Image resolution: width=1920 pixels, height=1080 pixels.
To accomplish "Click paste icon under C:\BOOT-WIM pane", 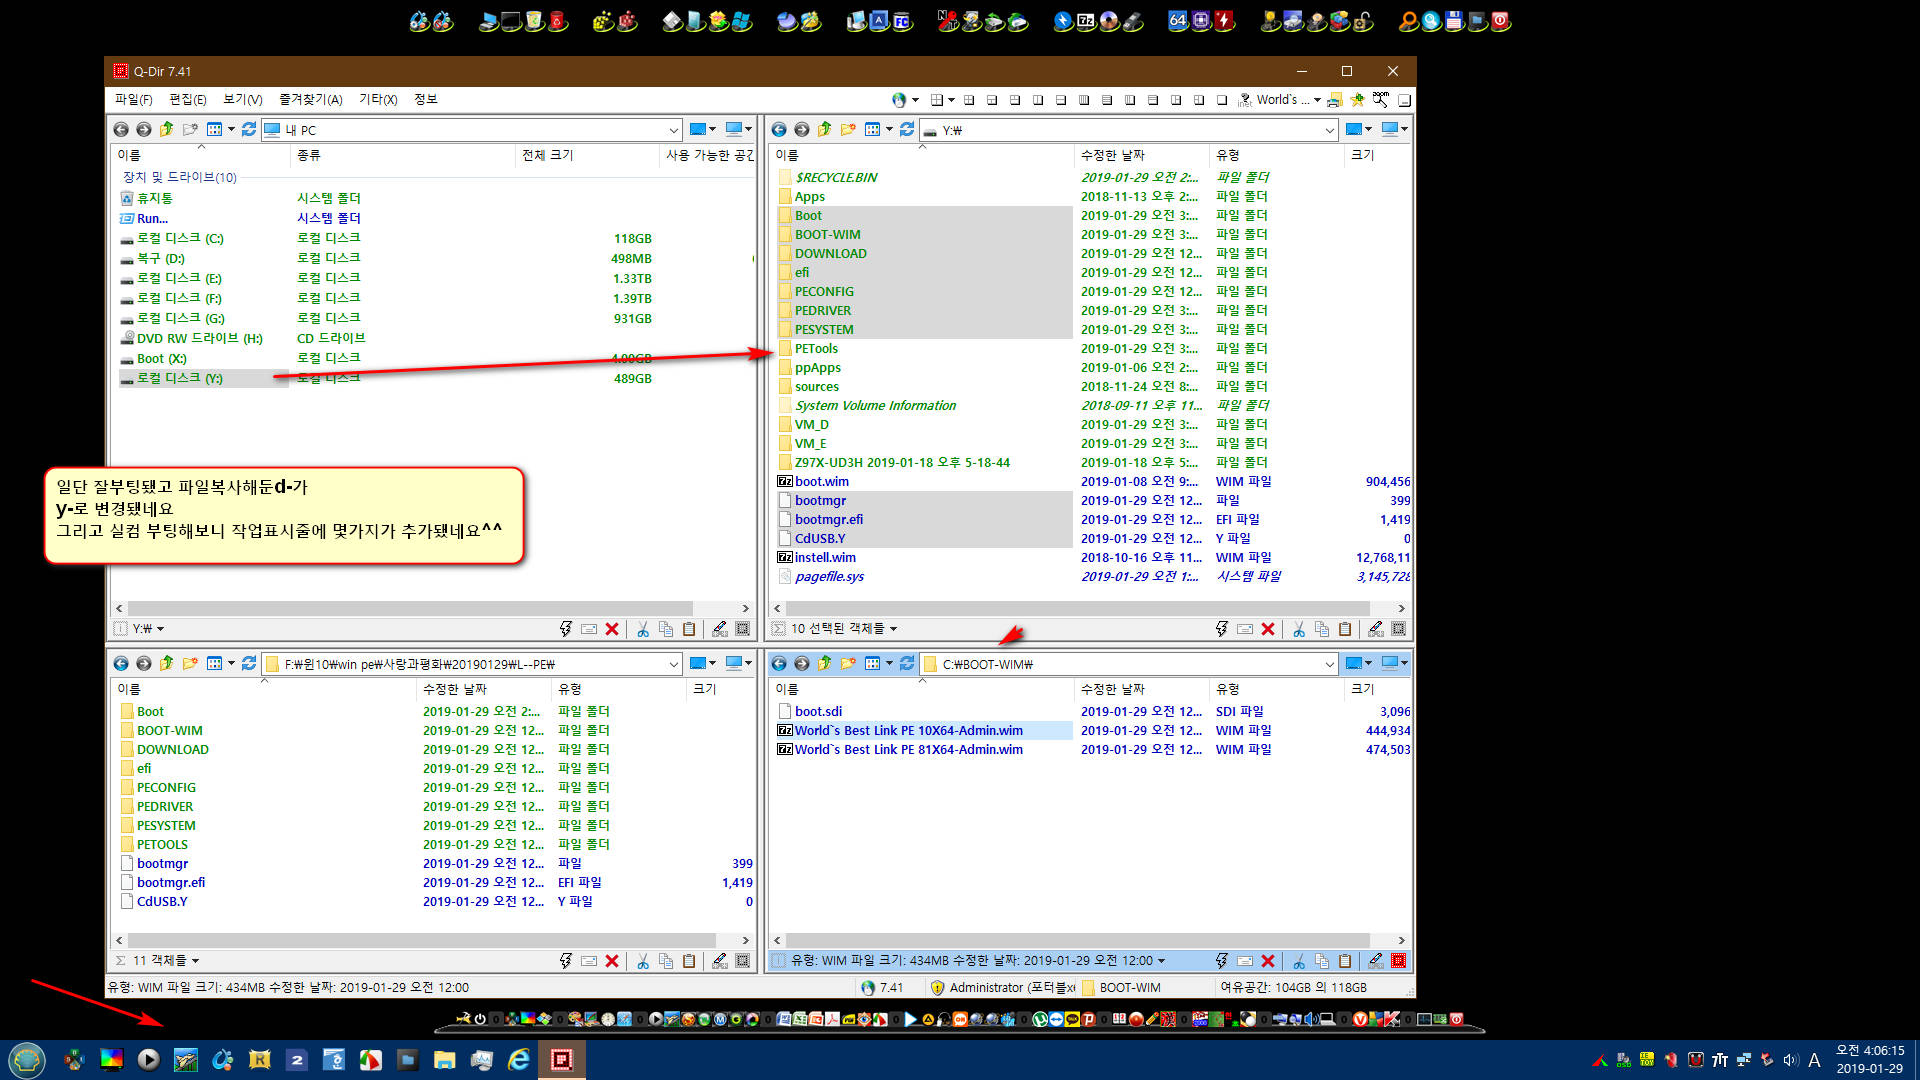I will tap(1345, 961).
